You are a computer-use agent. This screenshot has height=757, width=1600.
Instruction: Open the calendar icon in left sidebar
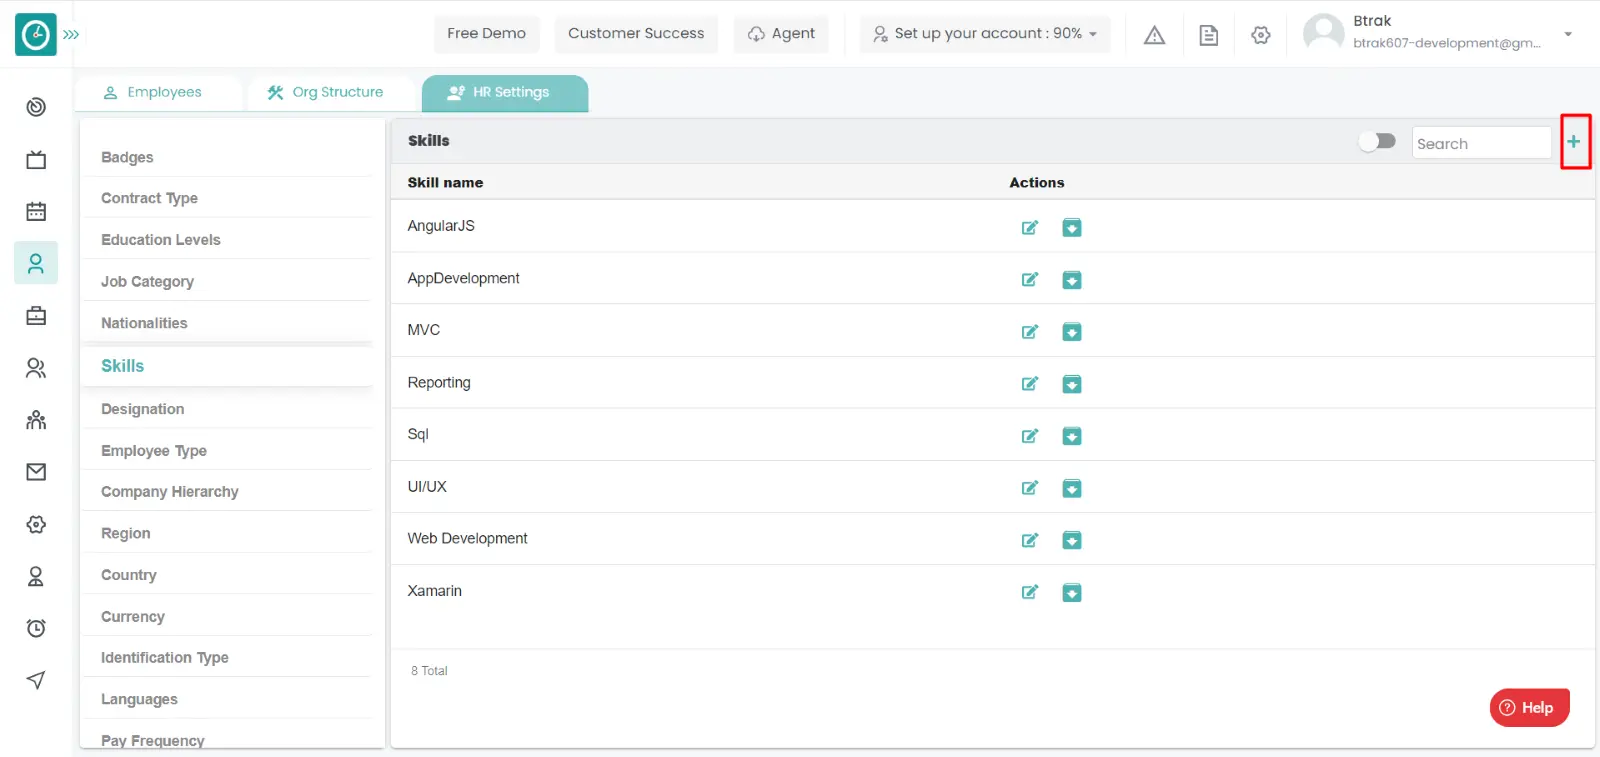[x=36, y=211]
